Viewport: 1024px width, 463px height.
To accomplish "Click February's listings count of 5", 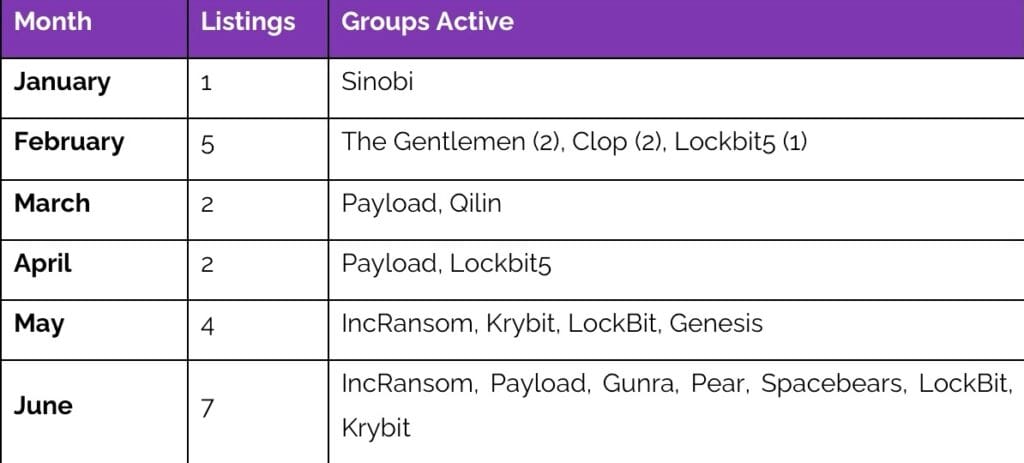I will (207, 144).
